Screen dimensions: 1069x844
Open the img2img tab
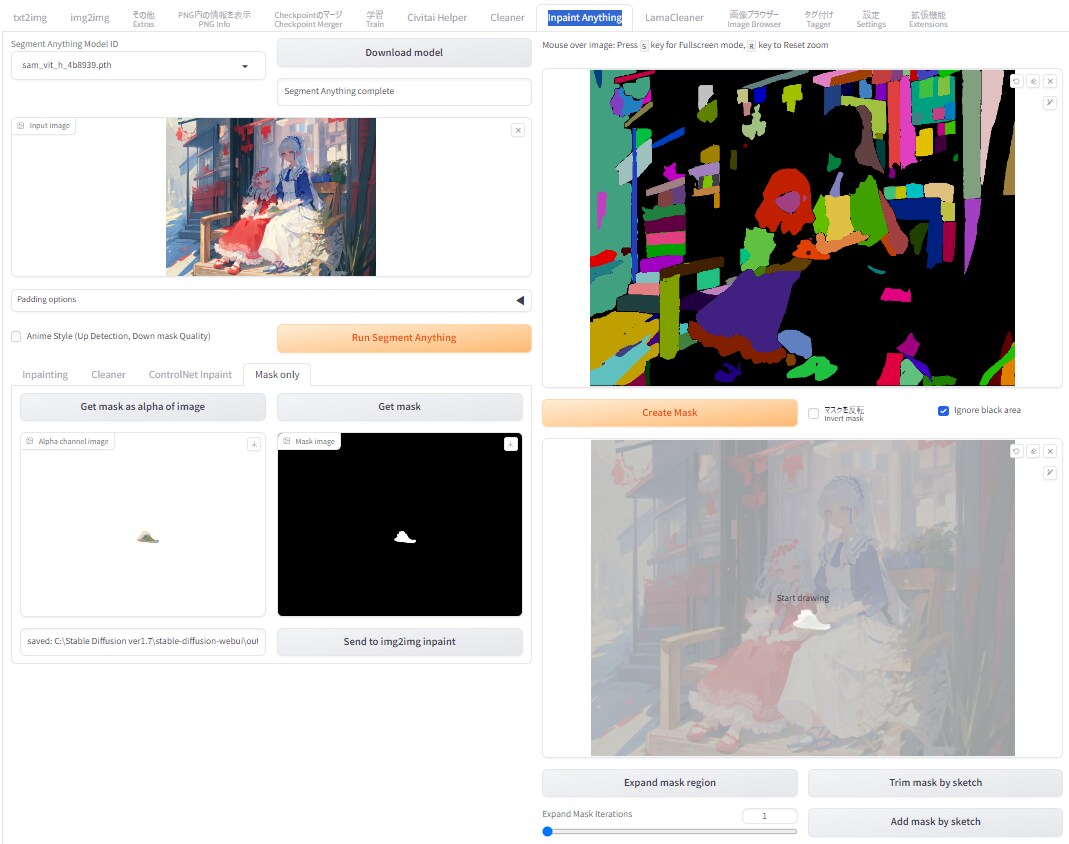coord(90,17)
